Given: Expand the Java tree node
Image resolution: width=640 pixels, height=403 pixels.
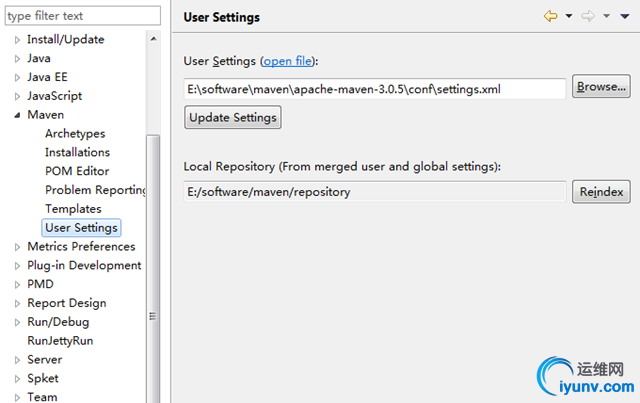Looking at the screenshot, I should (17, 58).
